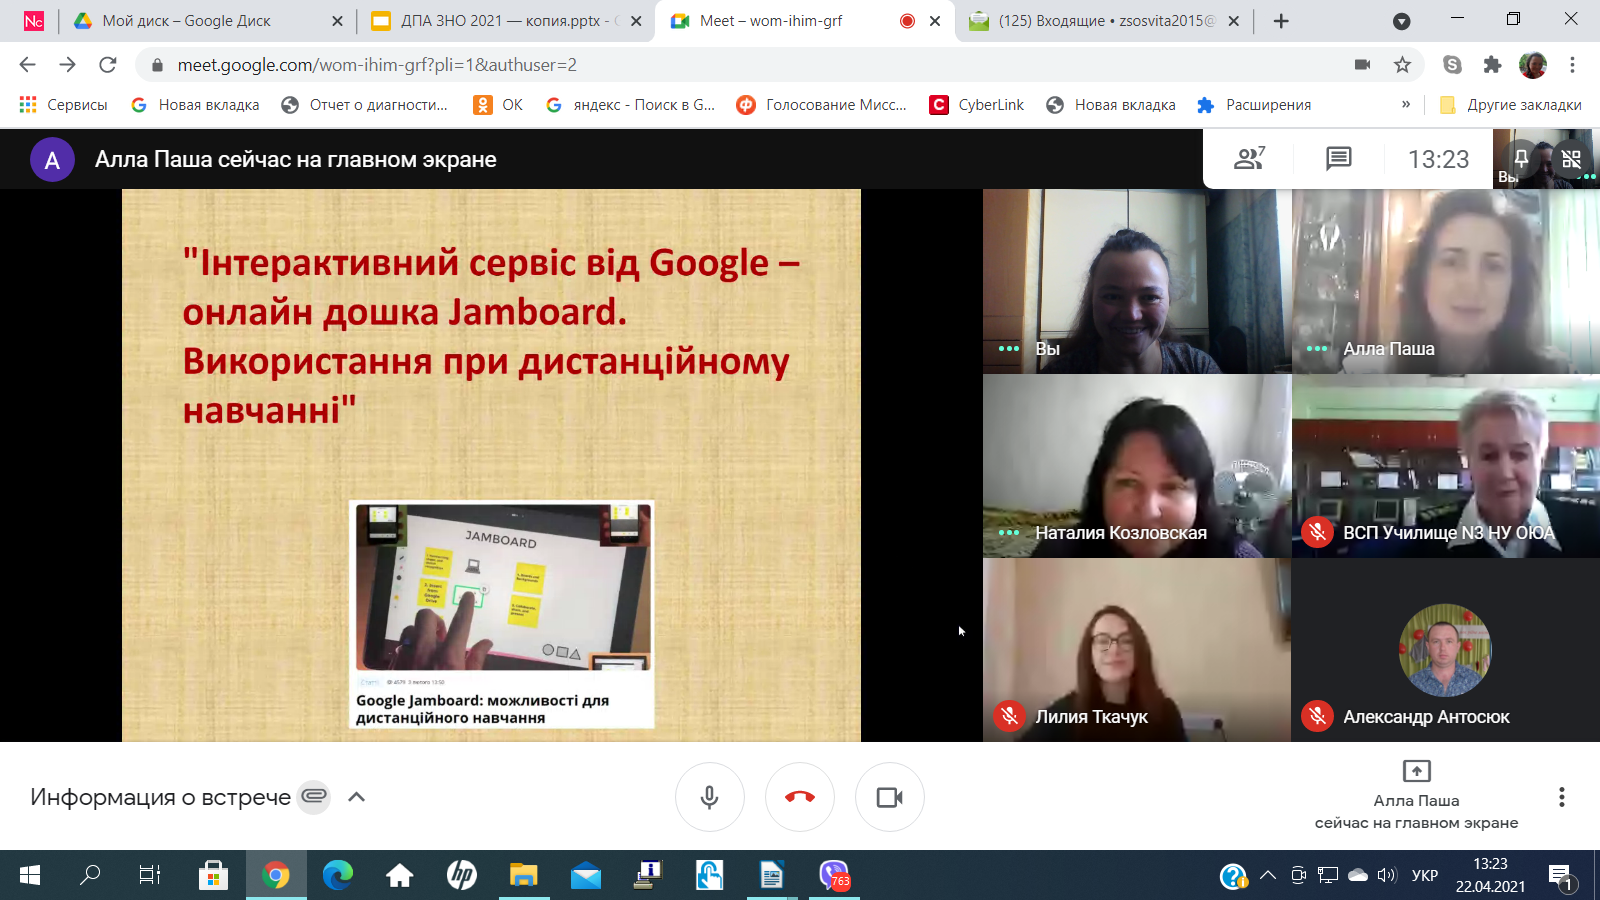Toggle the microphone on or off
Screen dimensions: 1600x900
[x=709, y=797]
